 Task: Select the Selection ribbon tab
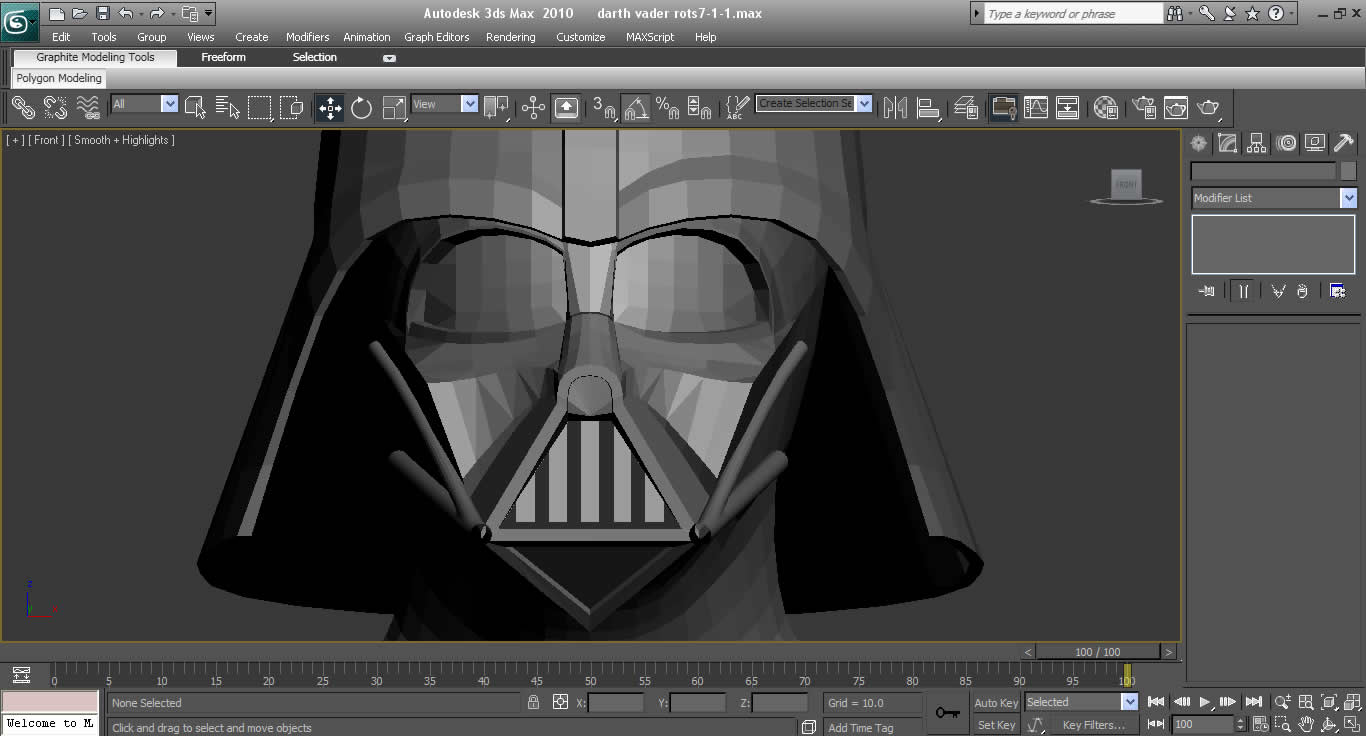pyautogui.click(x=314, y=57)
